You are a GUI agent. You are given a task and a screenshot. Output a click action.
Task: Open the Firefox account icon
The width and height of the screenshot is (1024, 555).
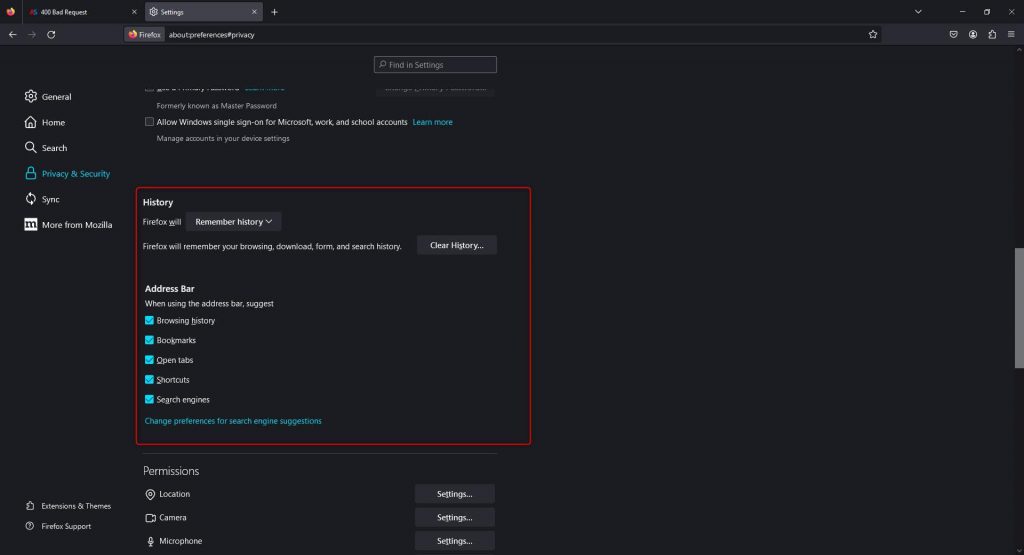coord(972,34)
